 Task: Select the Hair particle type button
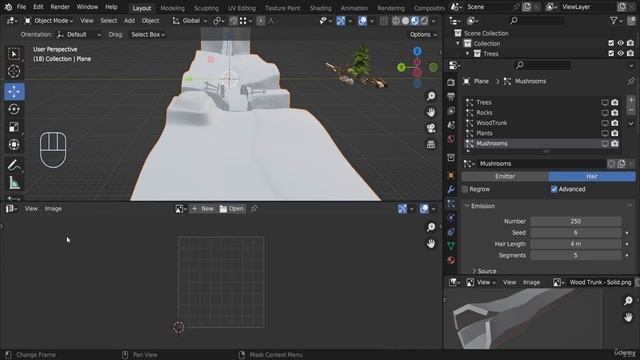592,176
